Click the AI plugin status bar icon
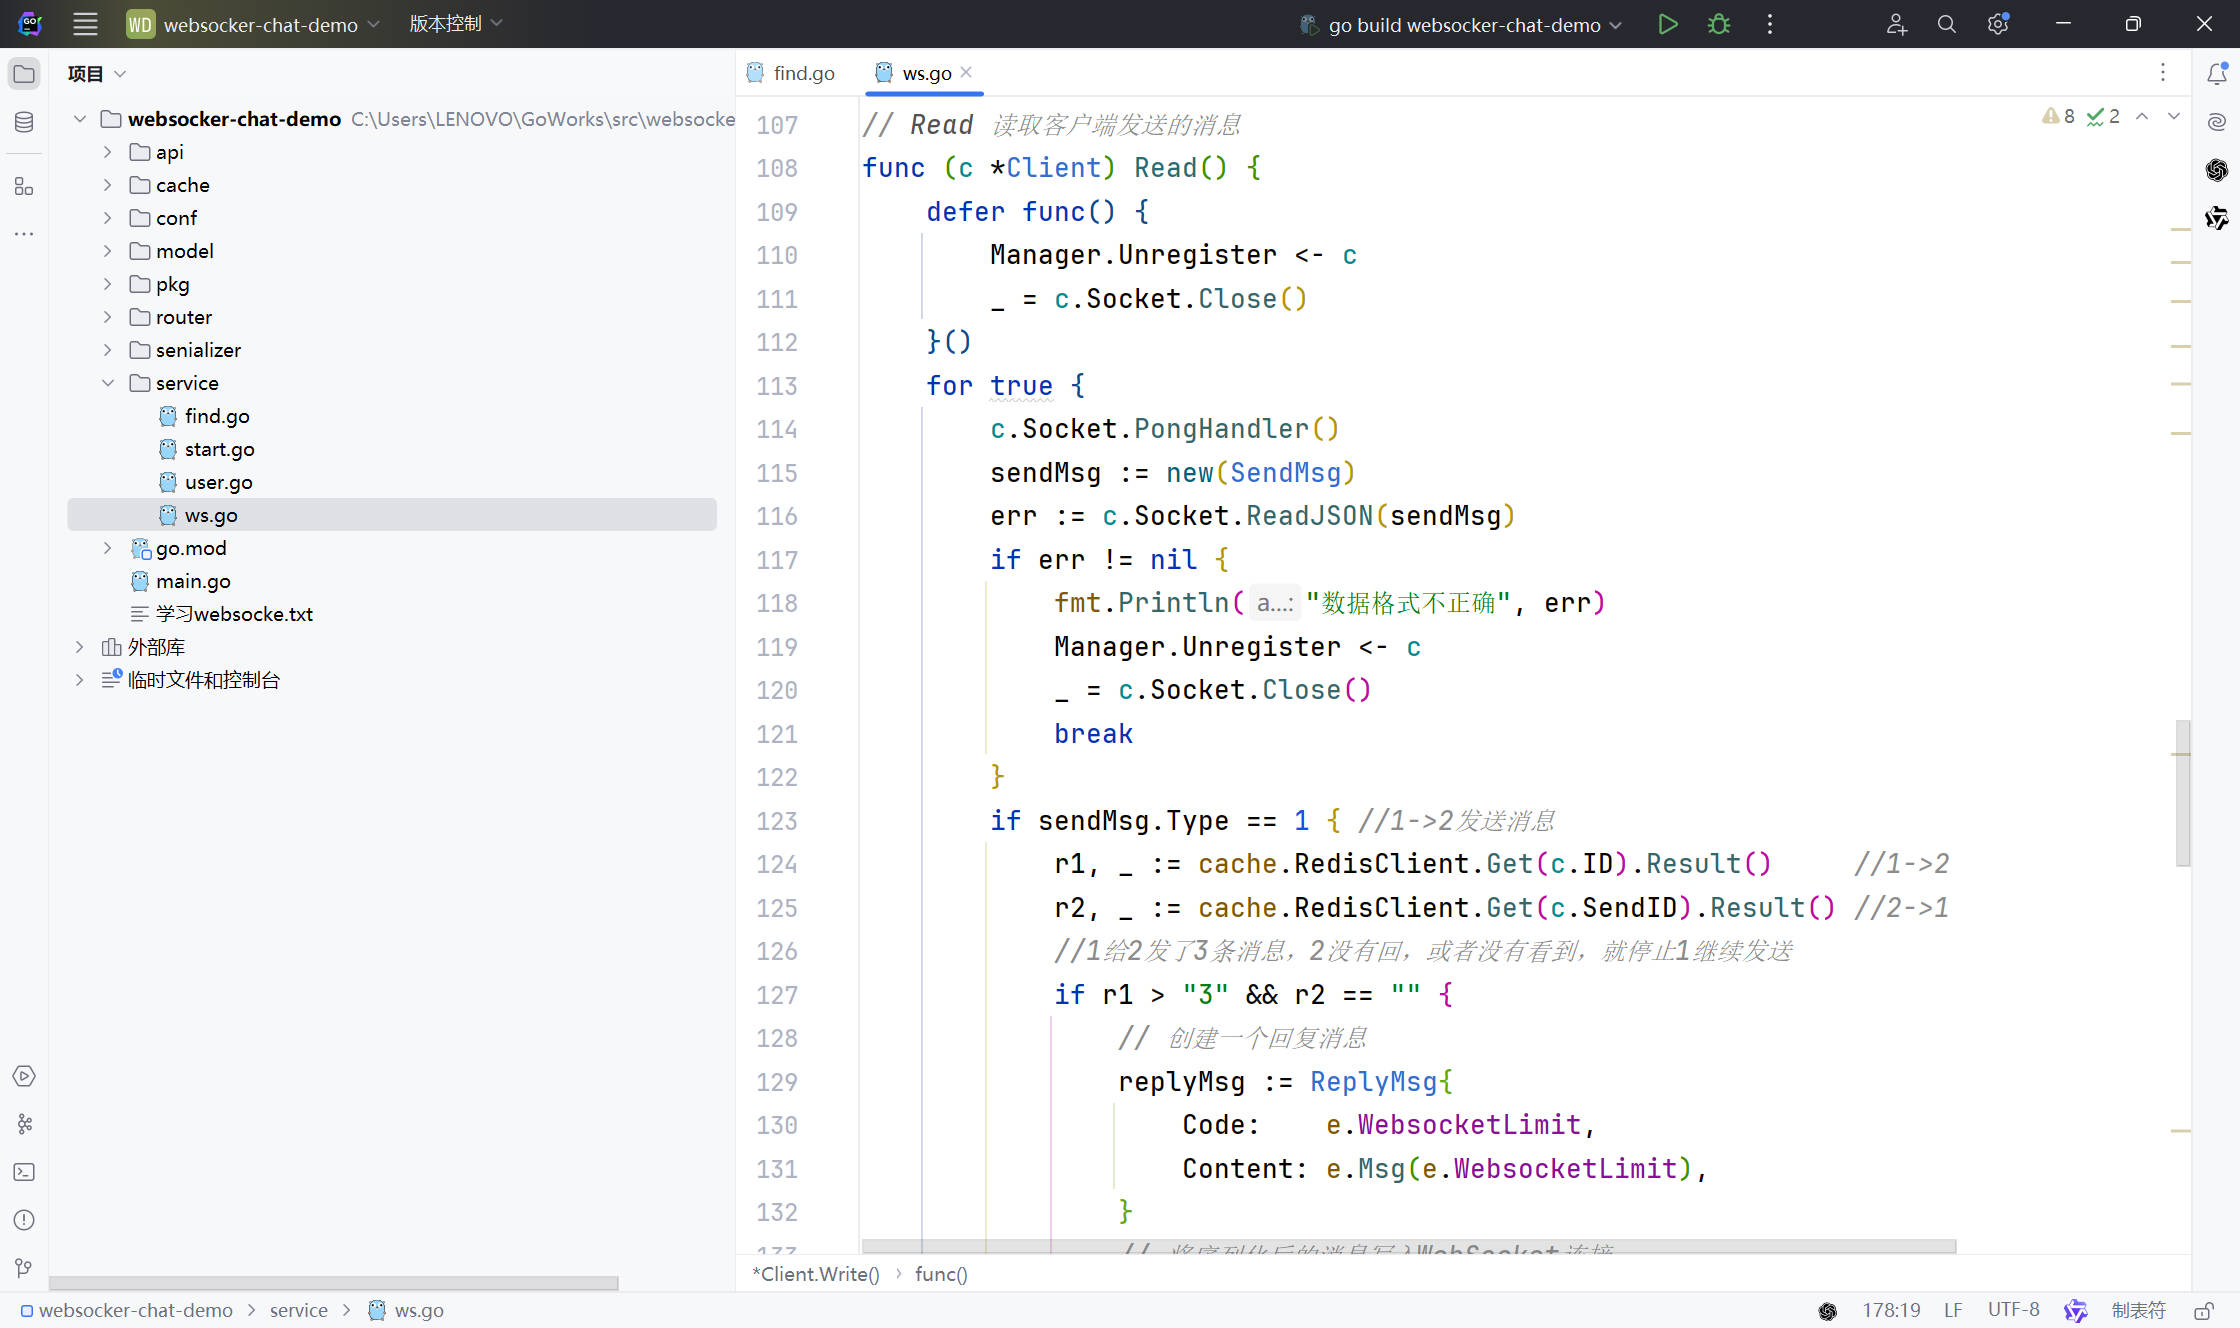The image size is (2240, 1328). pos(2075,1311)
